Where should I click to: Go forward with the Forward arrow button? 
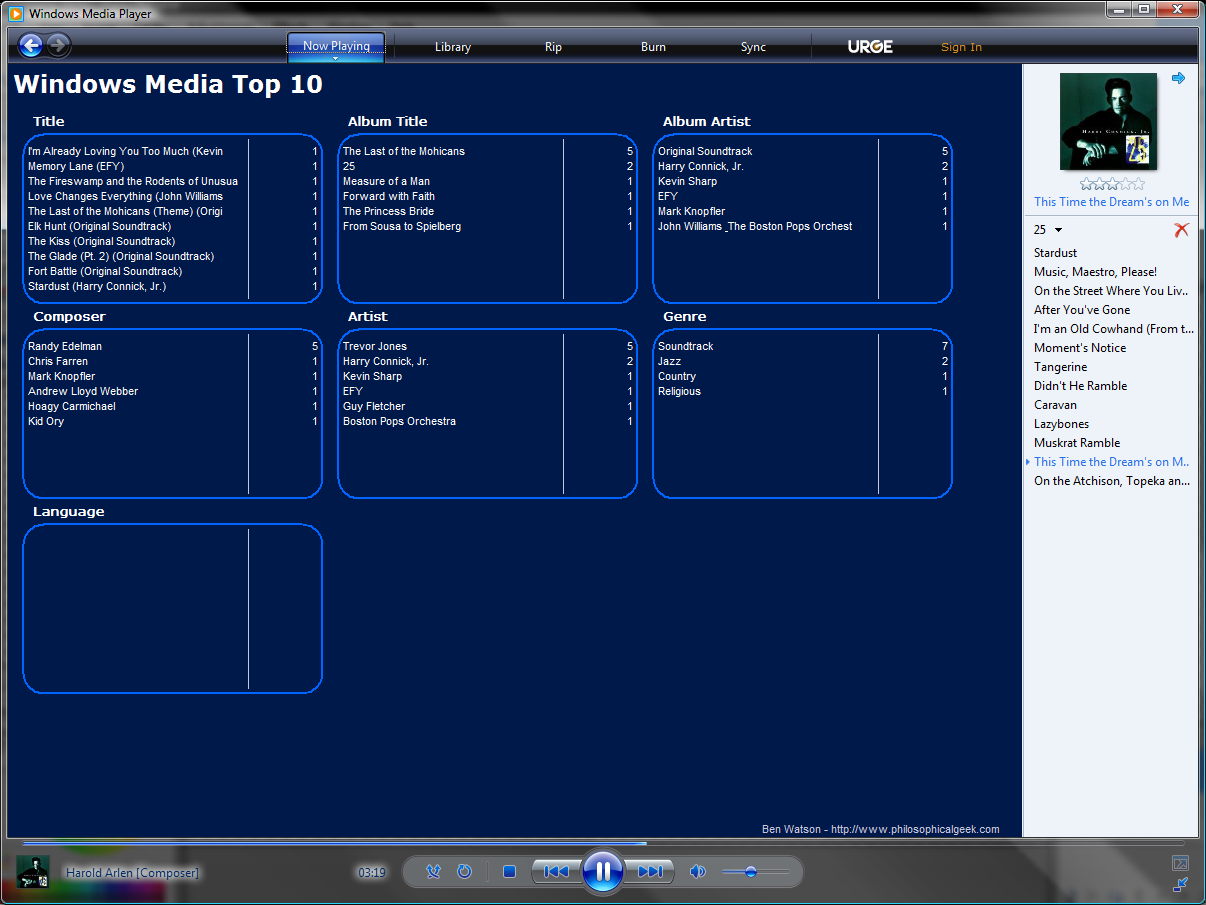coord(58,45)
